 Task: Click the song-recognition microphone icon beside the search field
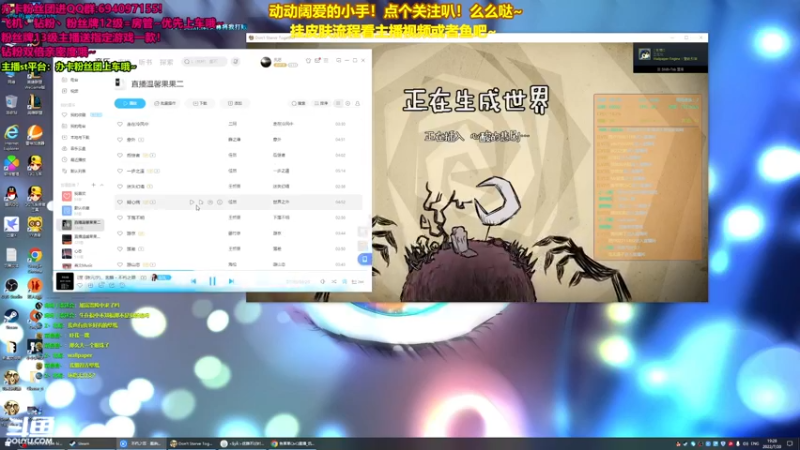235,62
